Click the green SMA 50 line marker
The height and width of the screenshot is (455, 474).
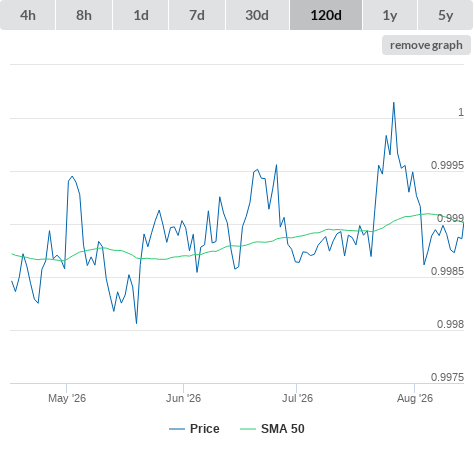click(248, 429)
